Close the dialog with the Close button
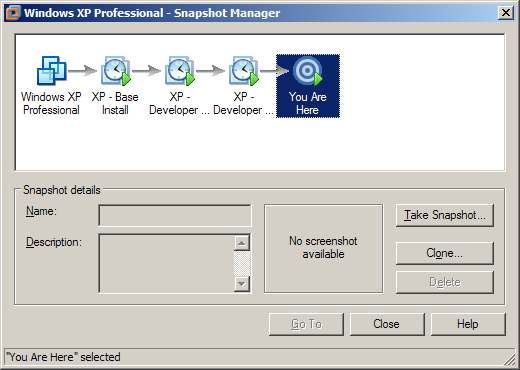The width and height of the screenshot is (520, 370). pyautogui.click(x=387, y=324)
